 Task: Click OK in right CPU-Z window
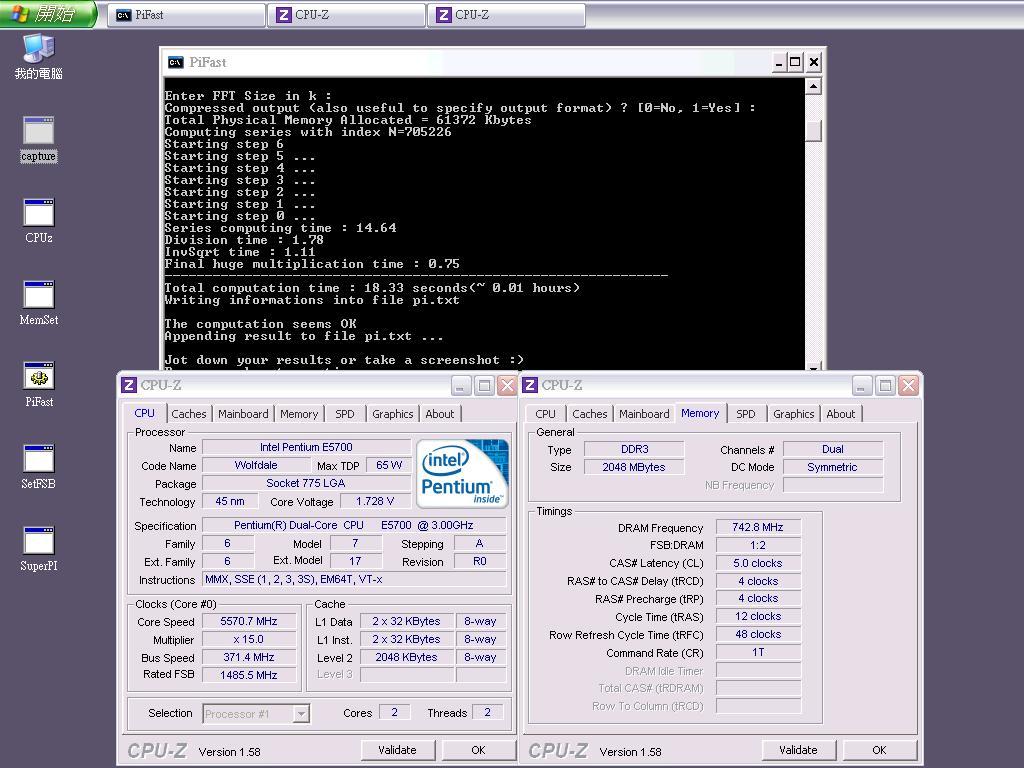coord(879,750)
